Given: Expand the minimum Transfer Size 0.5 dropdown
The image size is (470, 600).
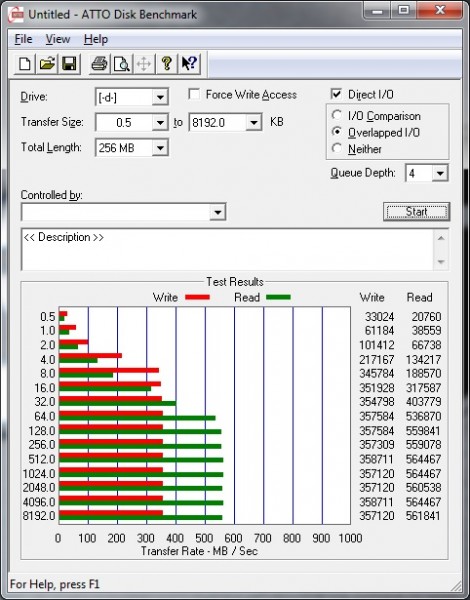Looking at the screenshot, I should click(160, 122).
